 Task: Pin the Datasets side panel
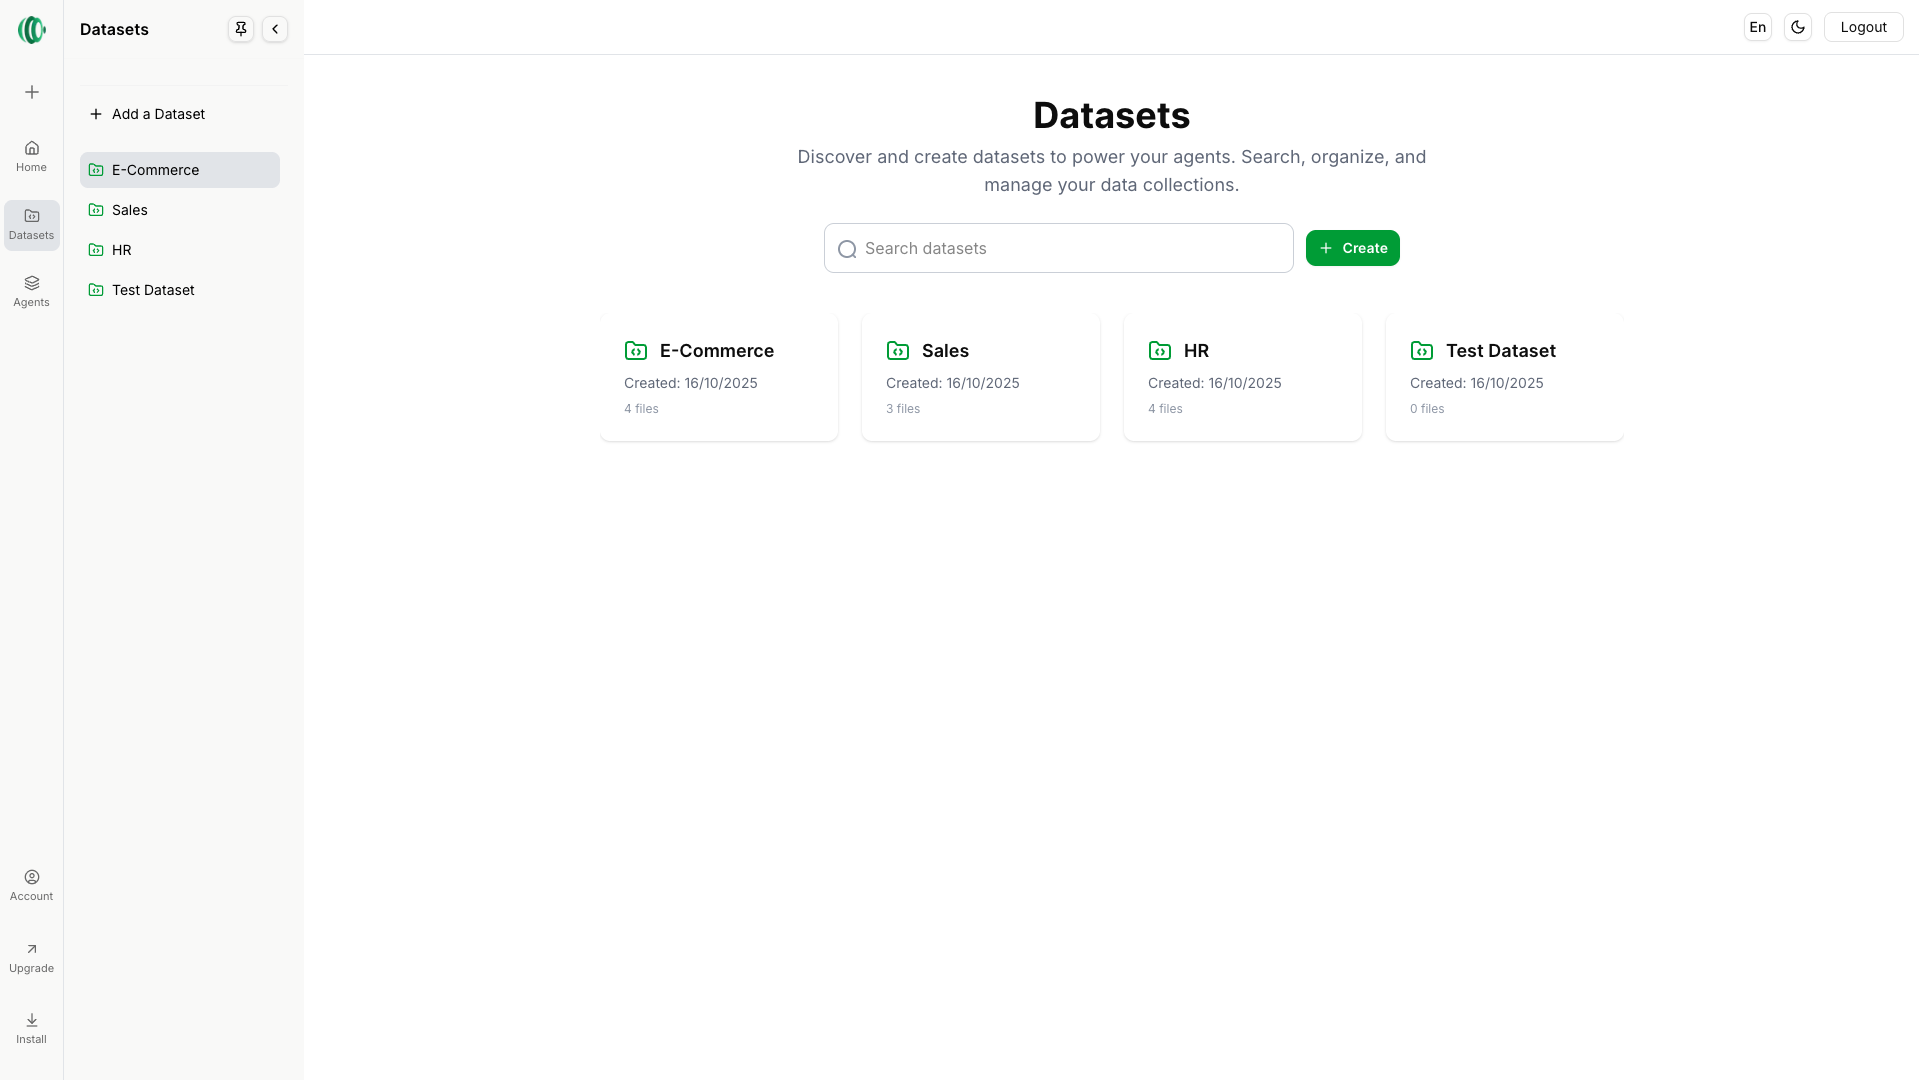(x=241, y=29)
